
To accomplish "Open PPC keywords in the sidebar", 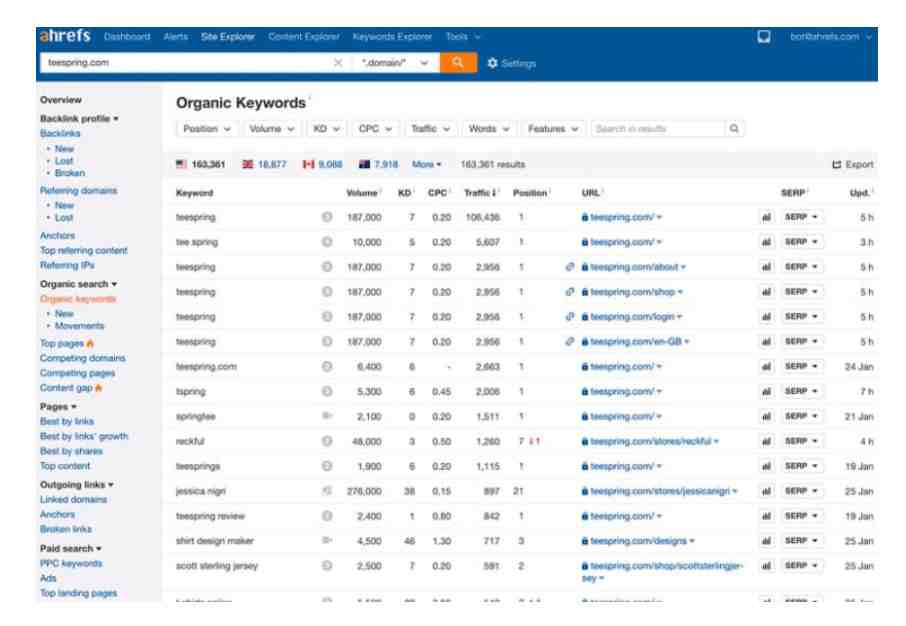I will click(x=71, y=563).
